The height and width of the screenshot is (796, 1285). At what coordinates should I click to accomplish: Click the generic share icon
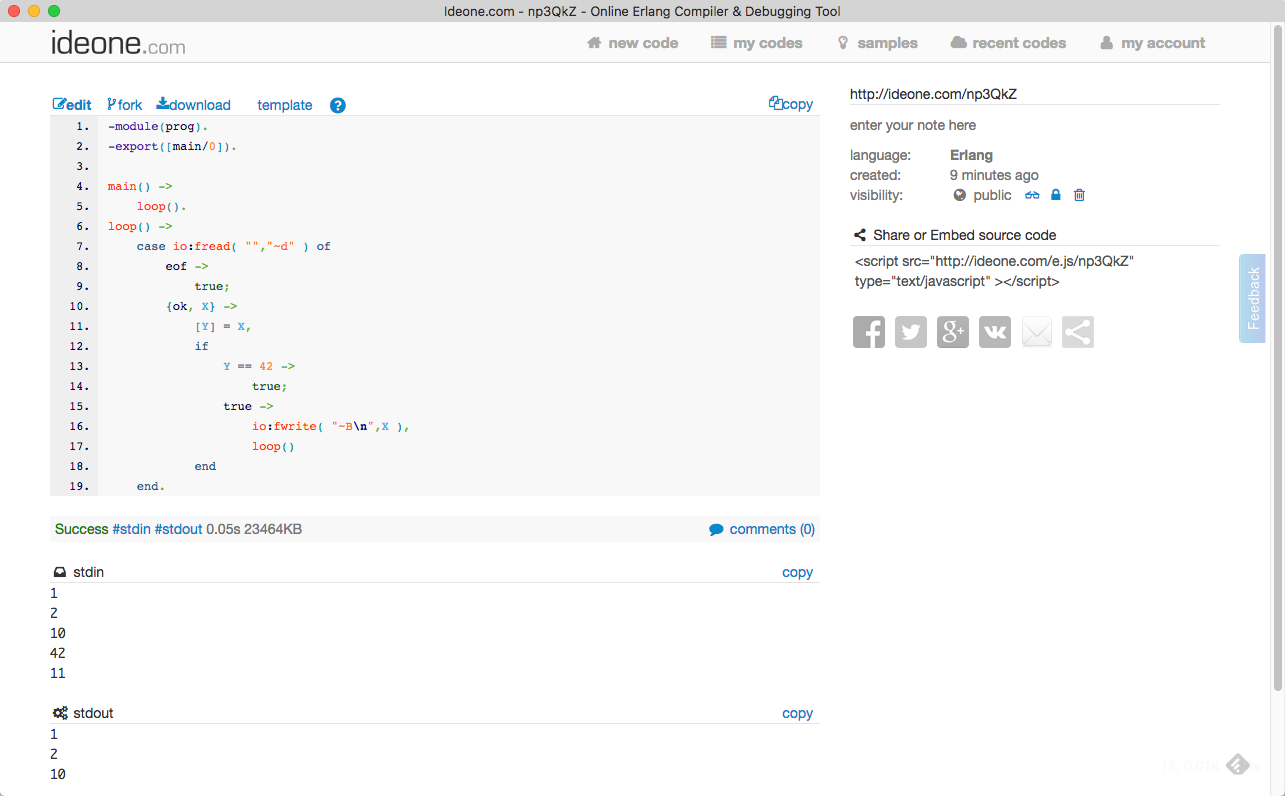pos(1078,332)
